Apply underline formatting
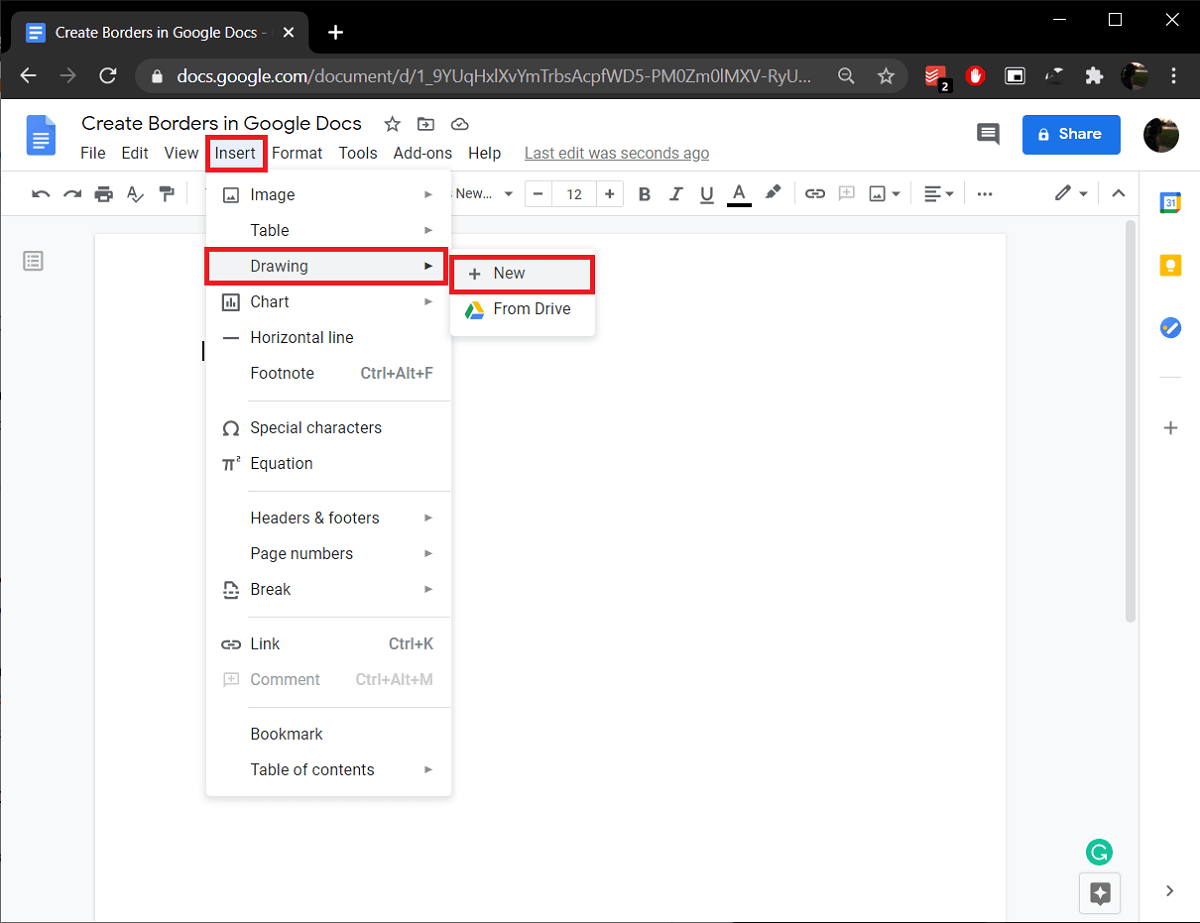 [x=707, y=193]
